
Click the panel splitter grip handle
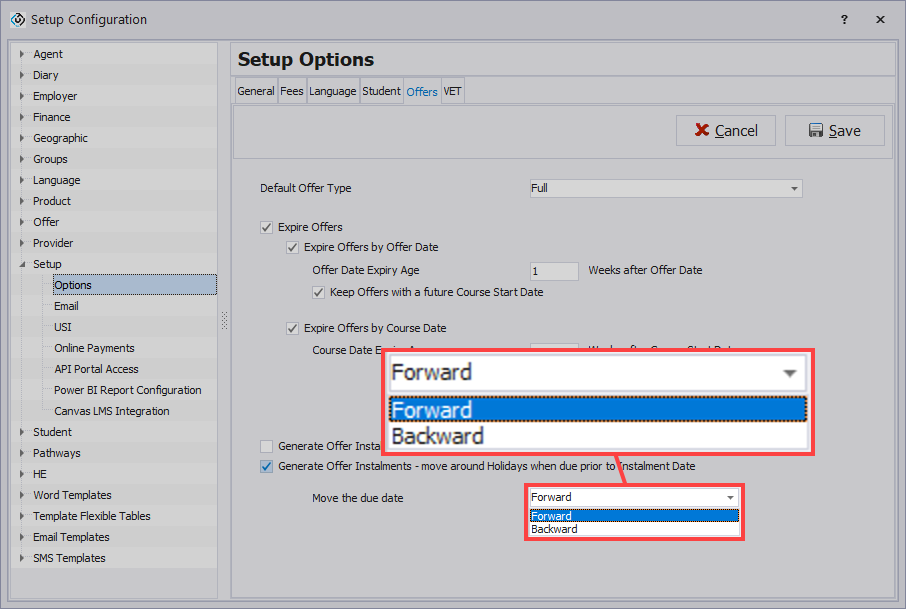(x=224, y=320)
